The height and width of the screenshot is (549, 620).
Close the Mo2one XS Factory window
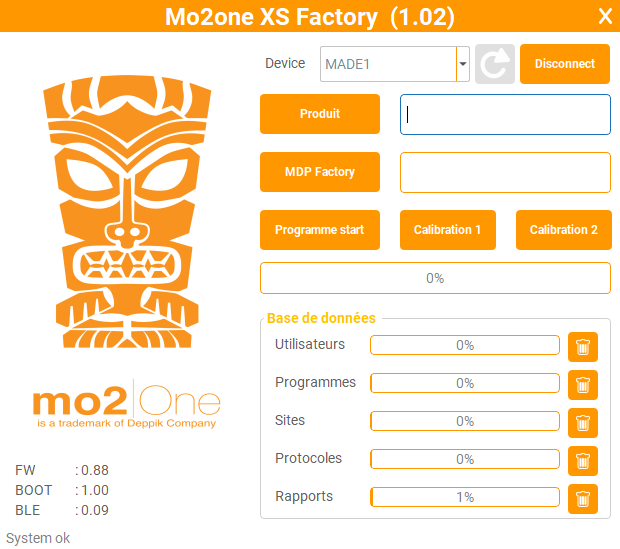pos(605,17)
